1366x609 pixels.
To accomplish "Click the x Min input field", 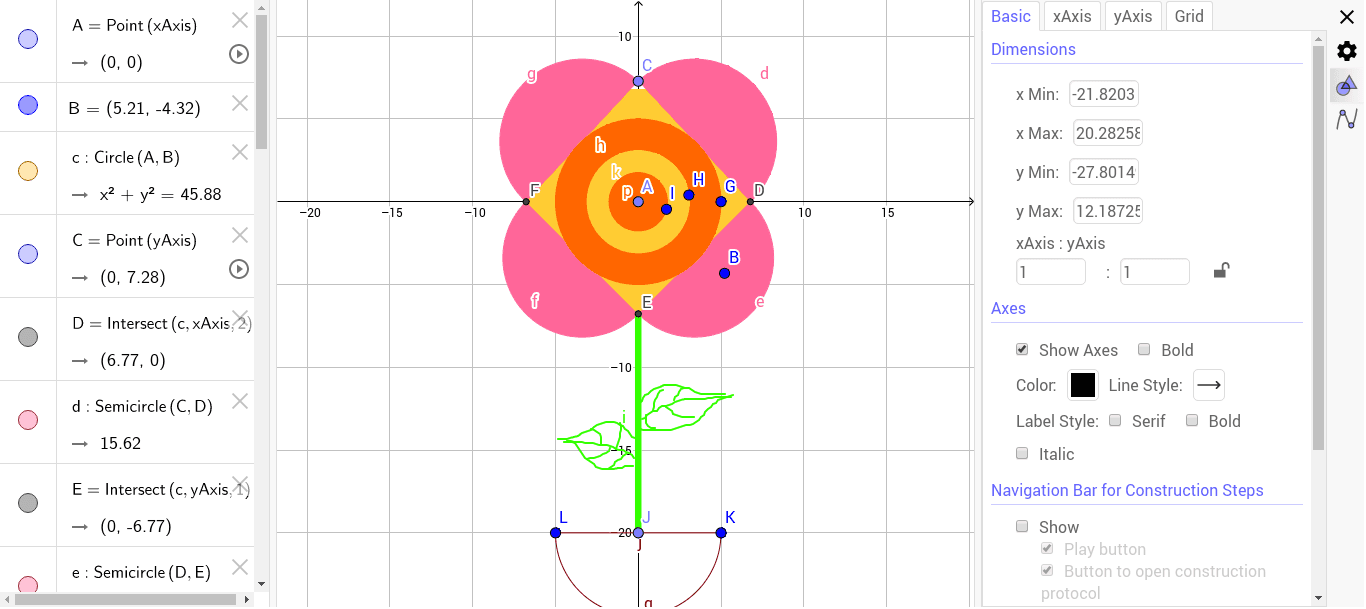I will coord(1103,93).
